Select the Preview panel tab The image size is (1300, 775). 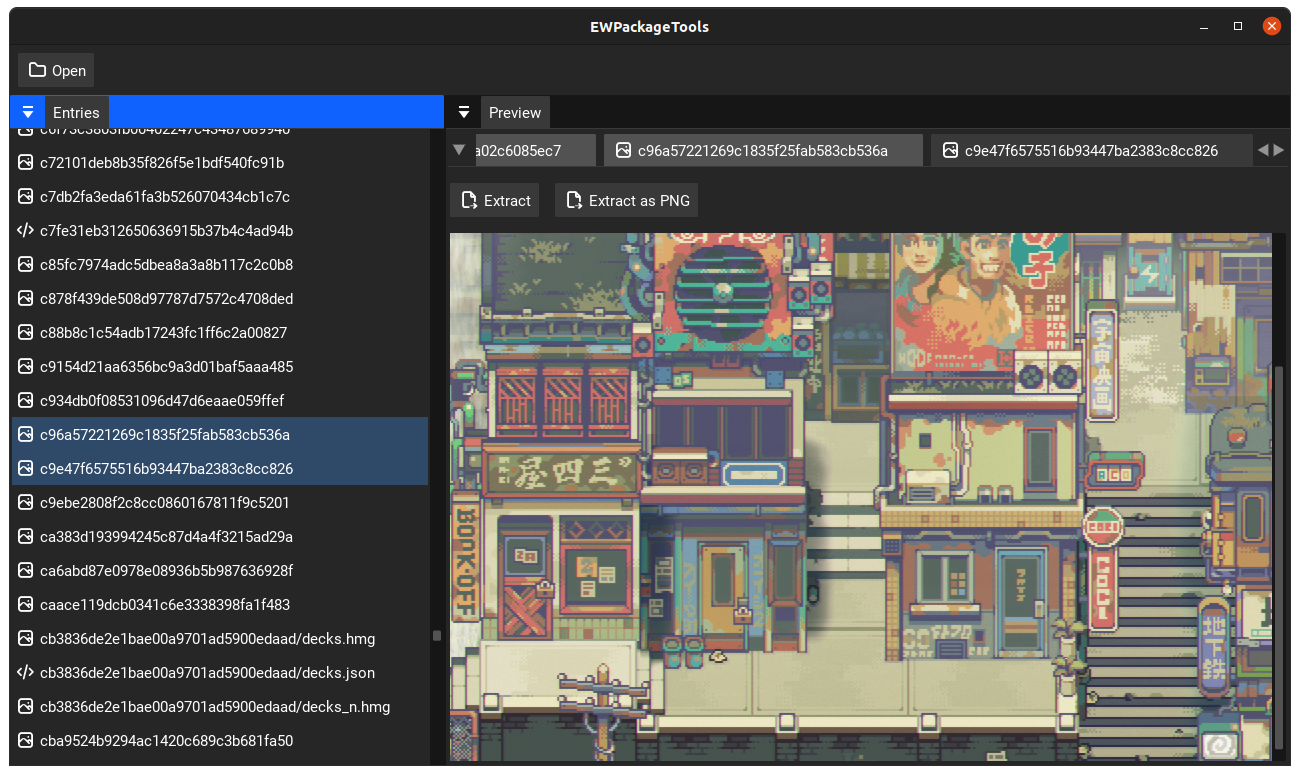coord(515,112)
